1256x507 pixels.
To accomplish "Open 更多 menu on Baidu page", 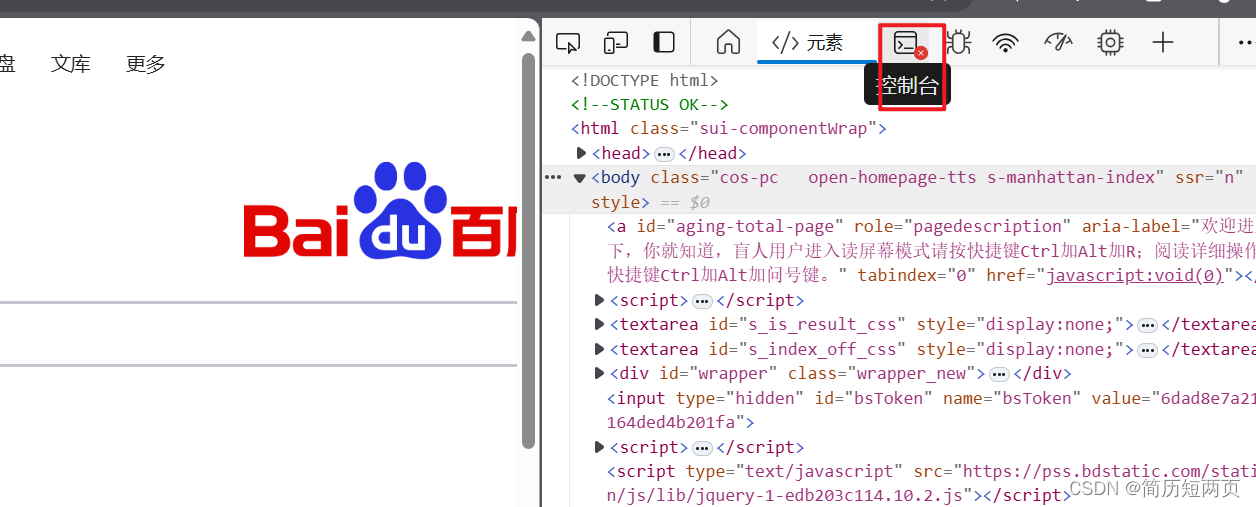I will coord(146,64).
